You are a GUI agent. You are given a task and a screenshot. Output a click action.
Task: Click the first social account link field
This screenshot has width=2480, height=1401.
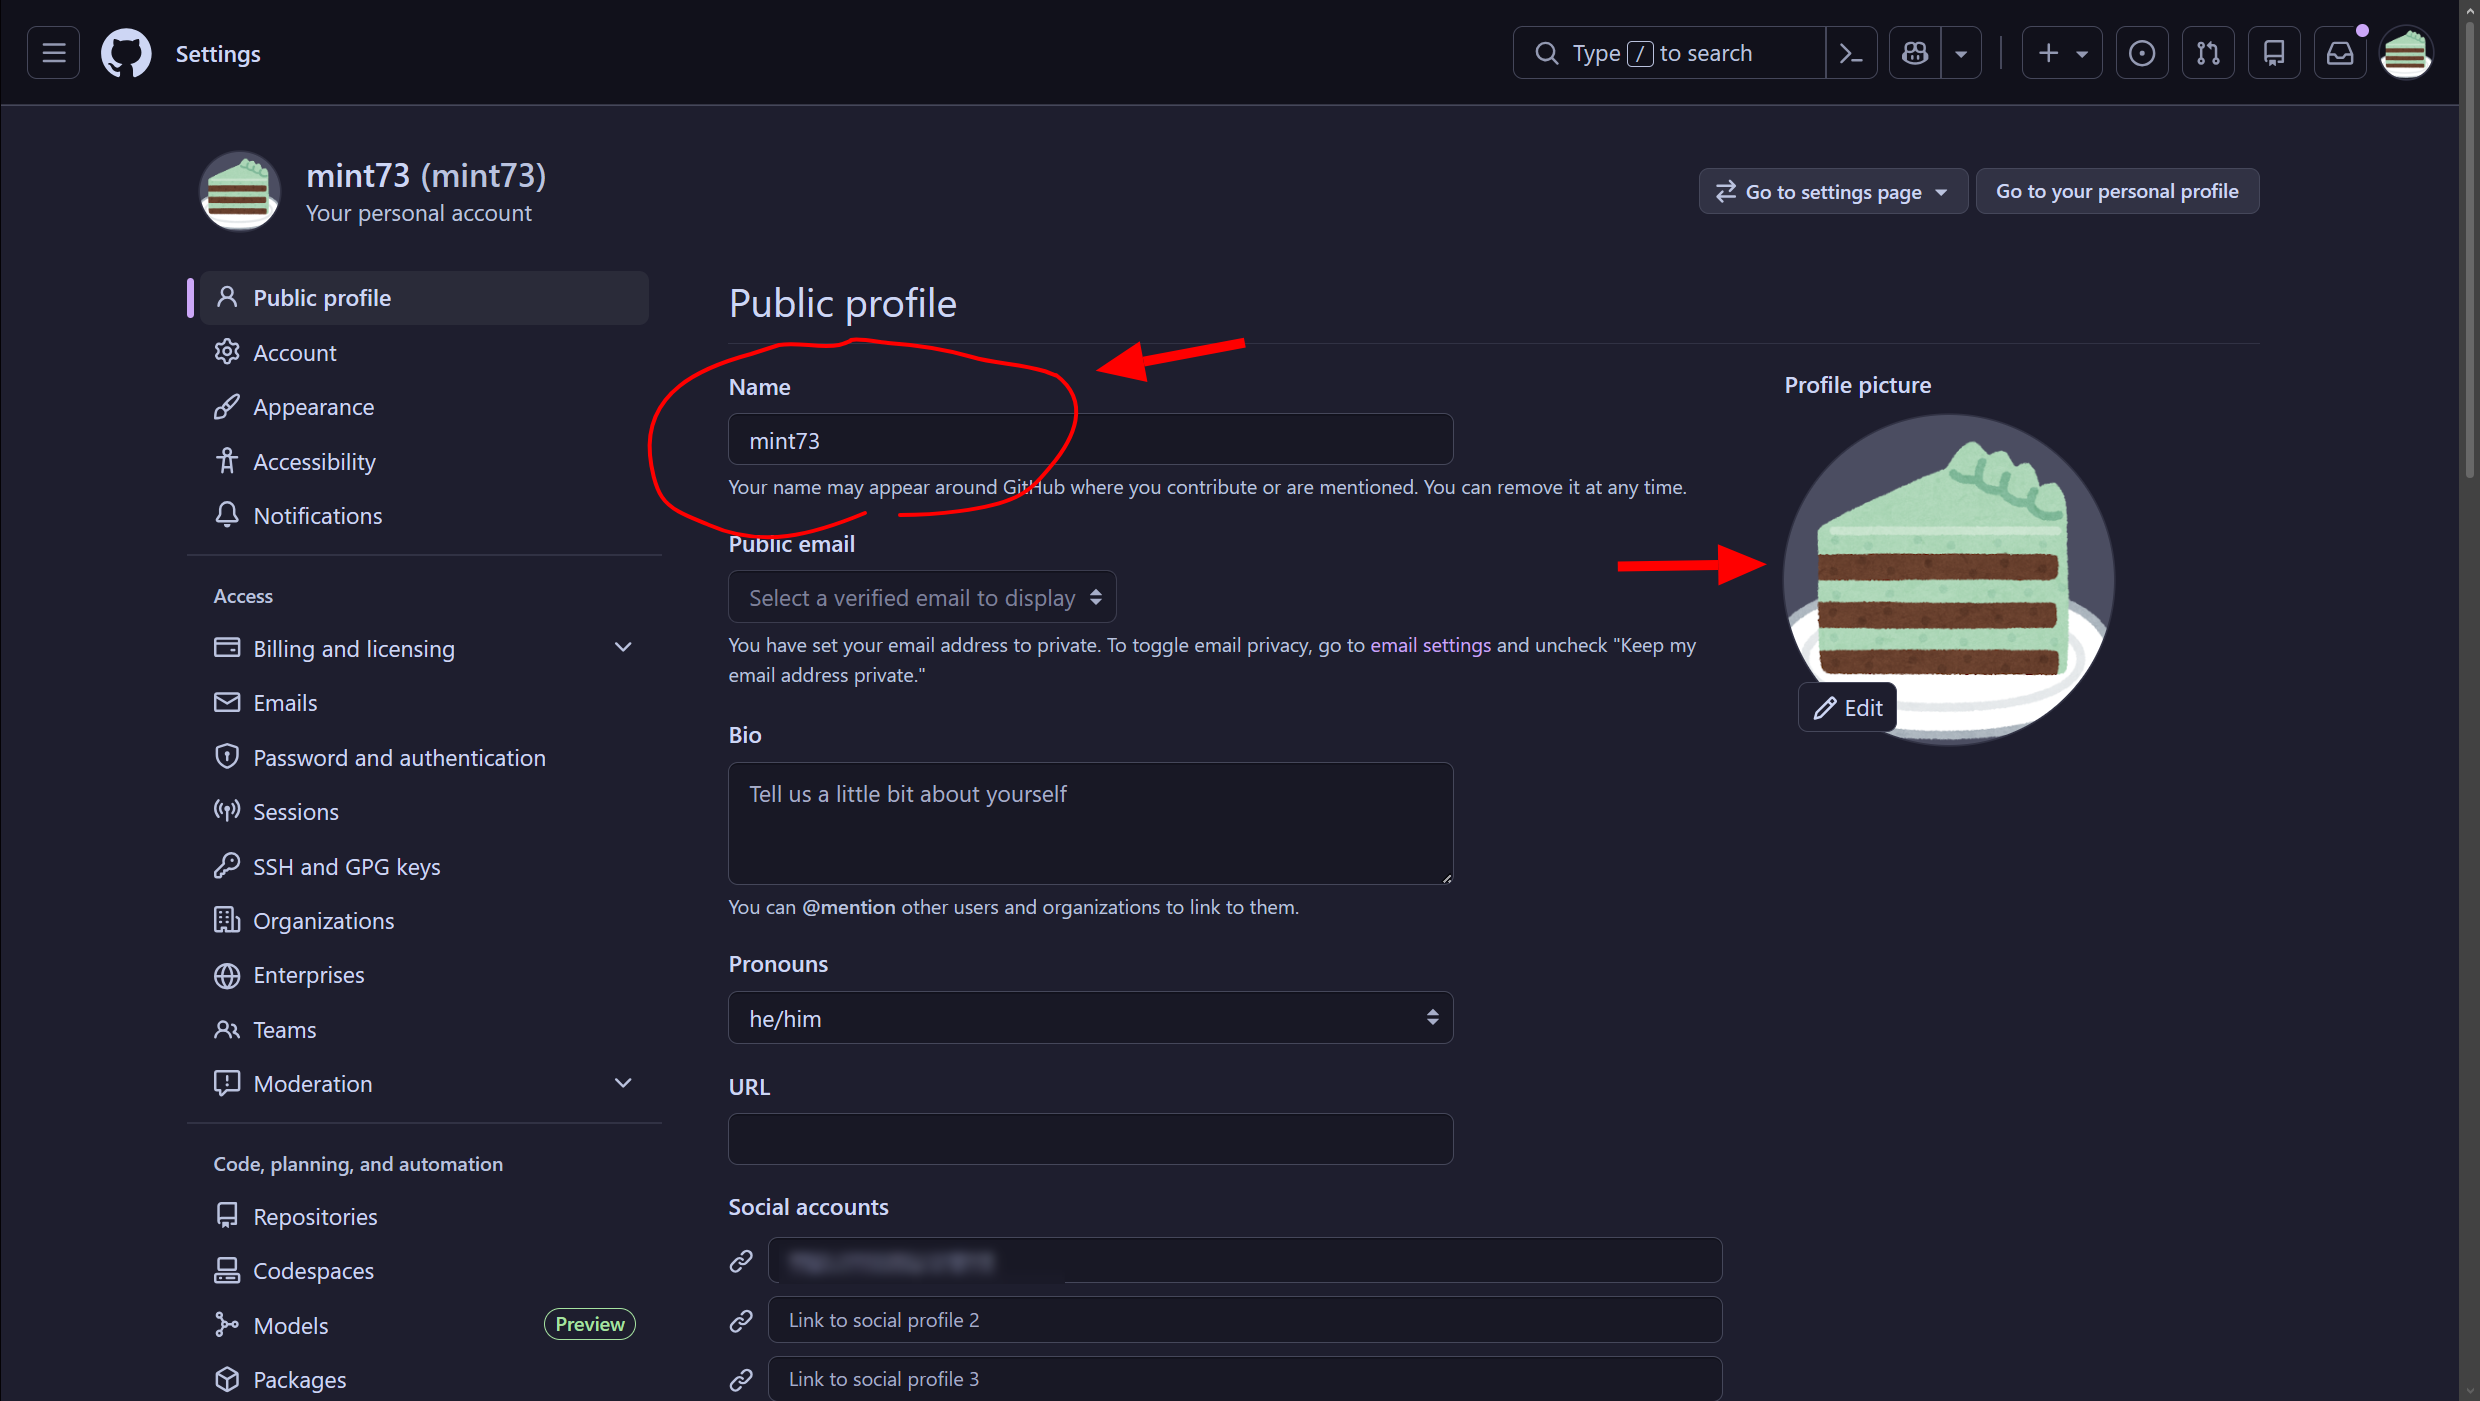pos(1245,1261)
